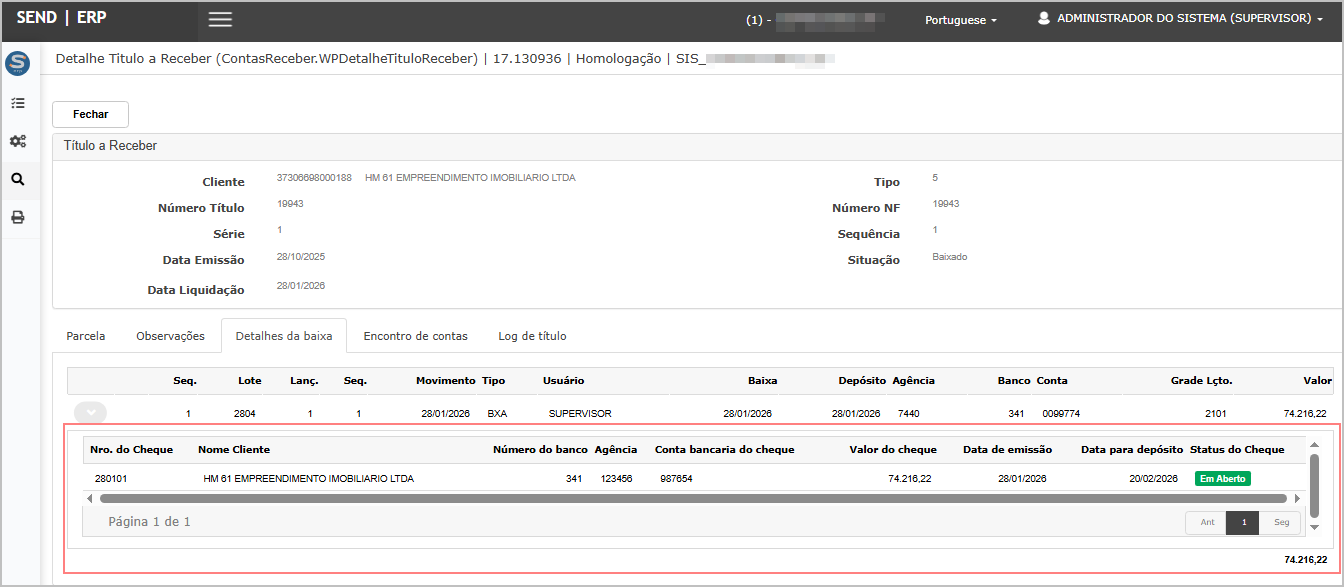Viewport: 1344px width, 587px height.
Task: Open the Portuguese language dropdown
Action: [x=960, y=20]
